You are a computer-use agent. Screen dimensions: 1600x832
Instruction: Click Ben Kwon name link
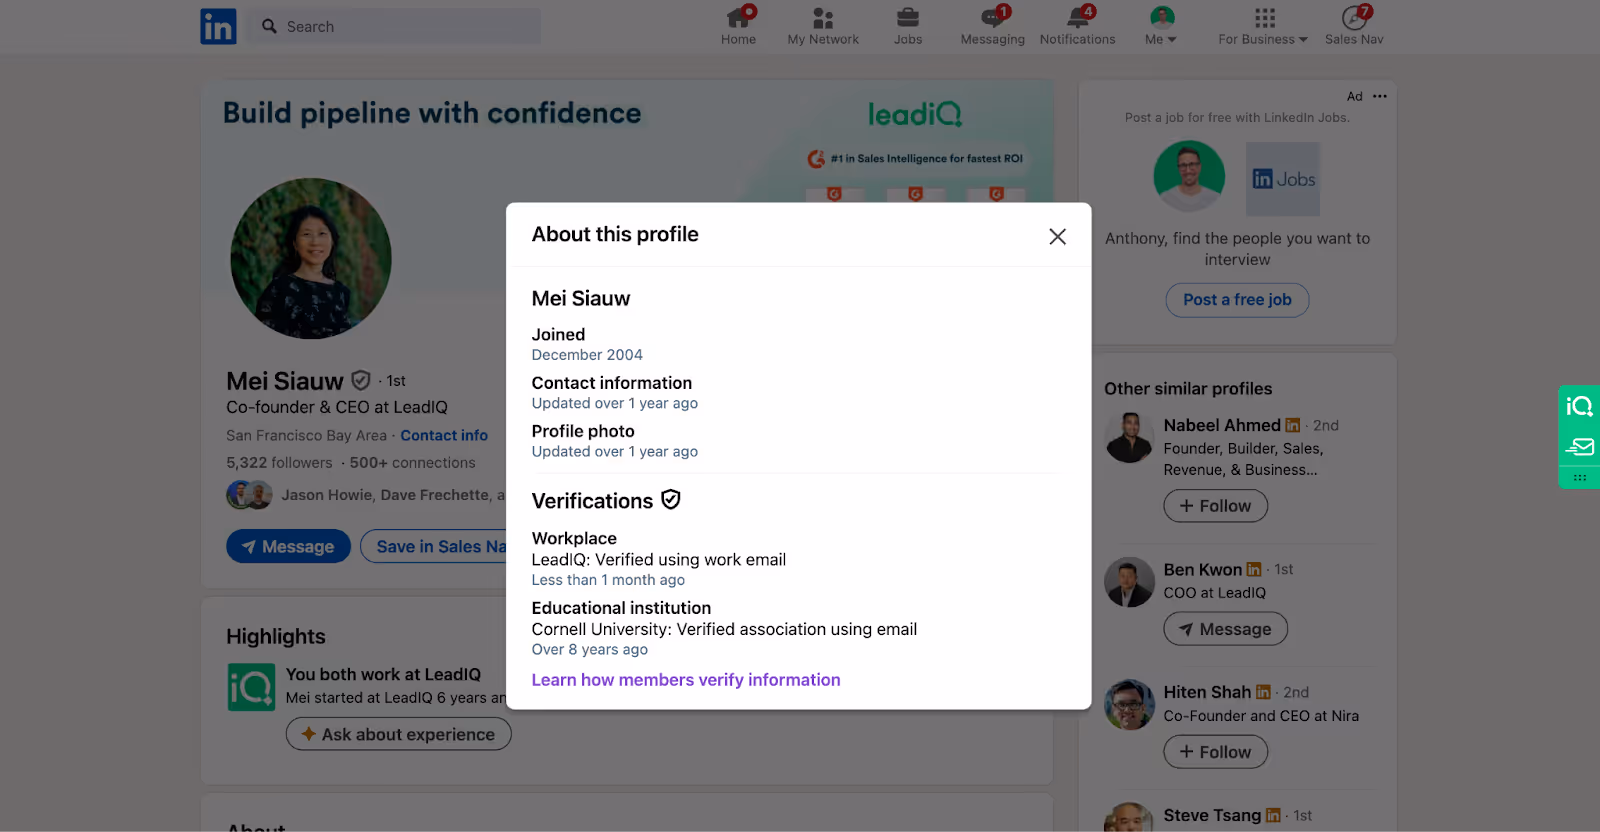click(x=1203, y=569)
